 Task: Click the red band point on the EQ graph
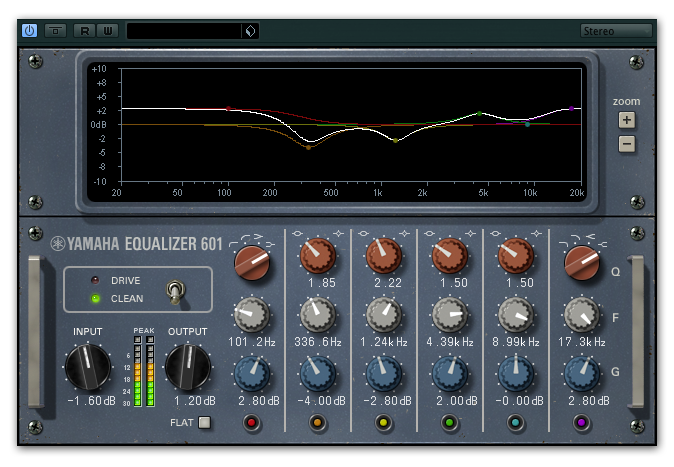click(228, 109)
